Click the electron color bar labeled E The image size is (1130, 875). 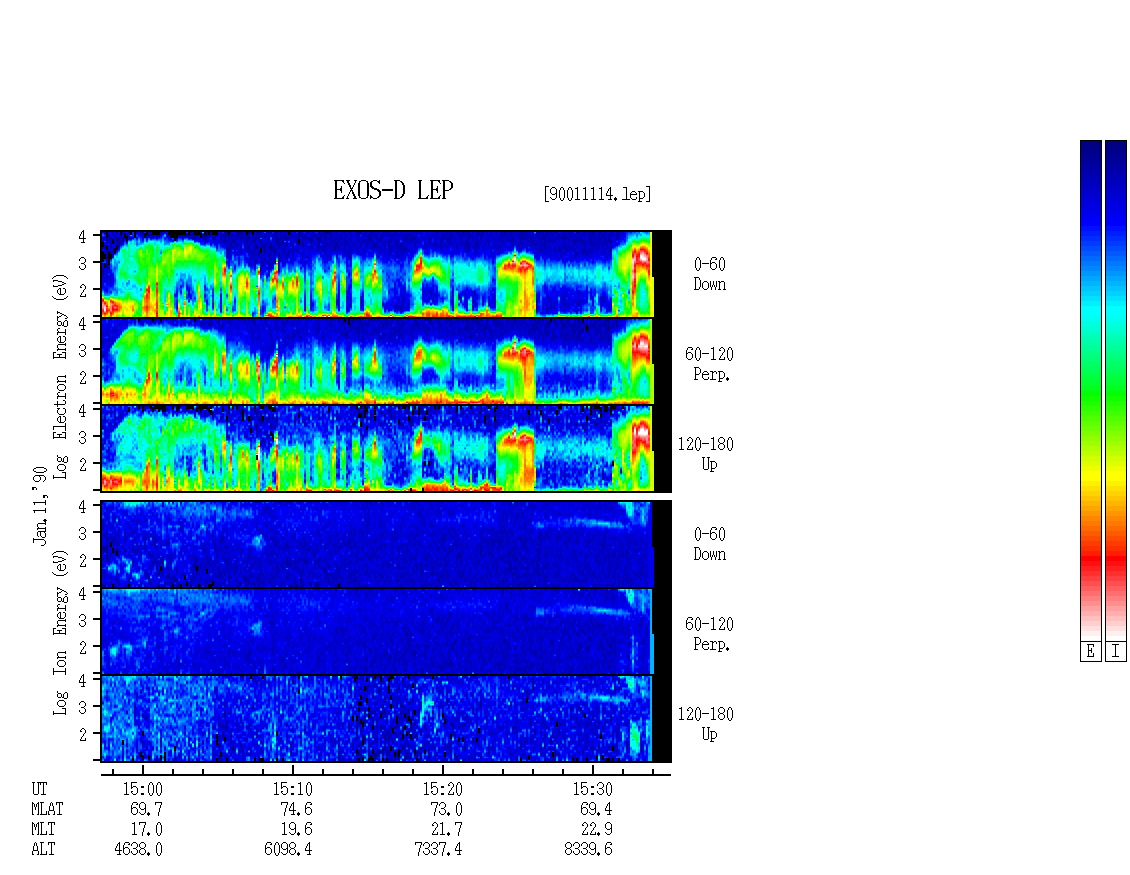click(1090, 390)
